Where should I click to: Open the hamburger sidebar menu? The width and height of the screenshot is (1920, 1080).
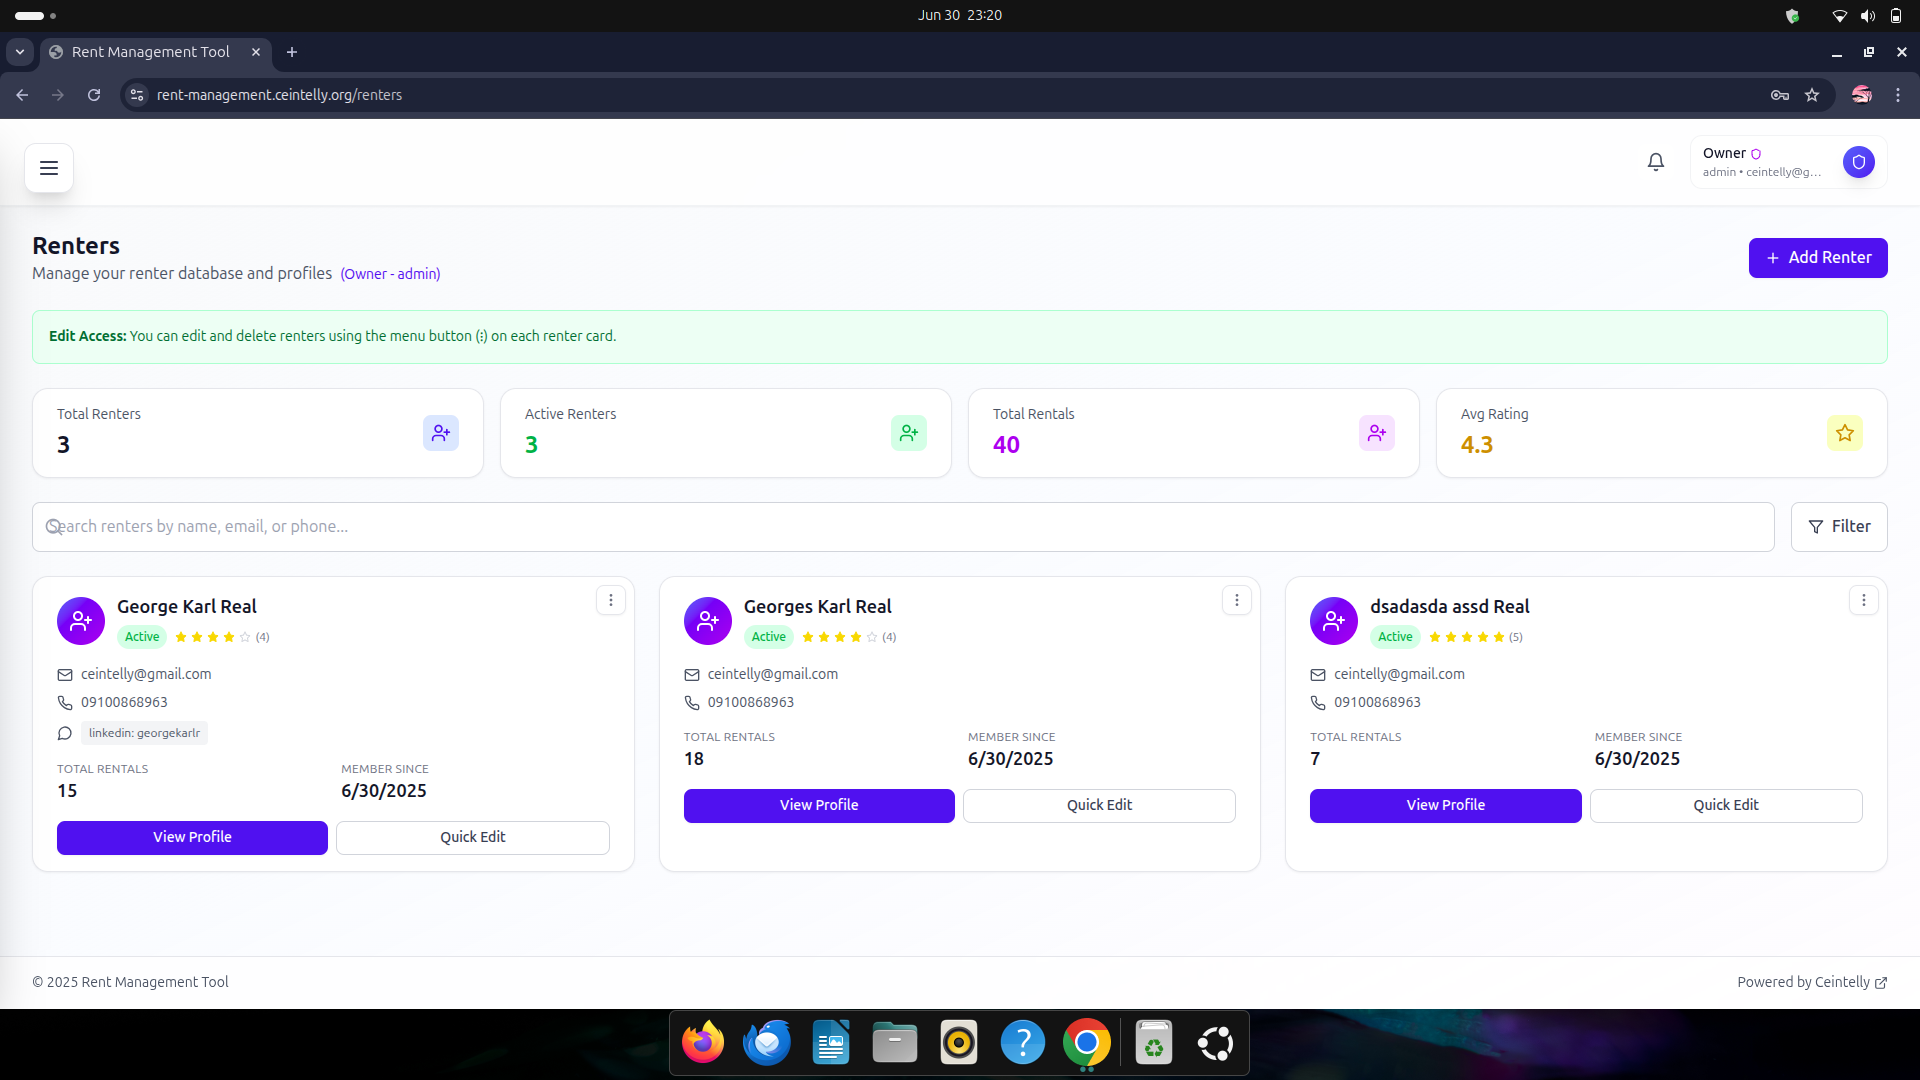pyautogui.click(x=49, y=168)
